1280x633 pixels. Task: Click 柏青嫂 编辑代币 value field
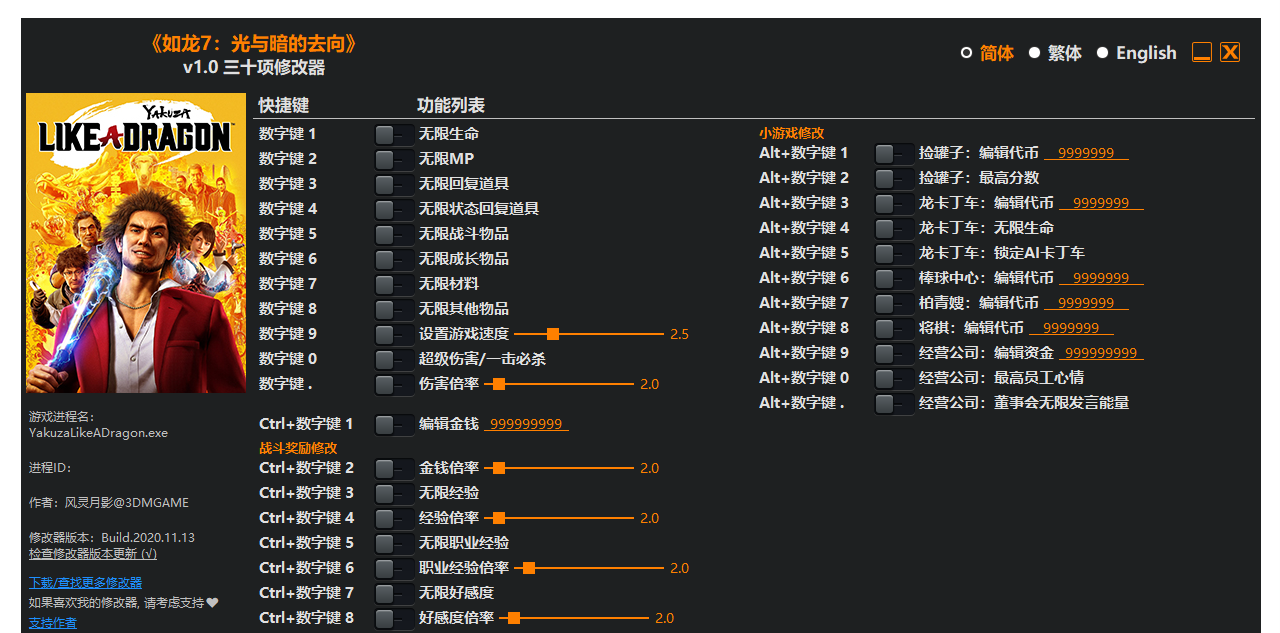tap(1087, 303)
